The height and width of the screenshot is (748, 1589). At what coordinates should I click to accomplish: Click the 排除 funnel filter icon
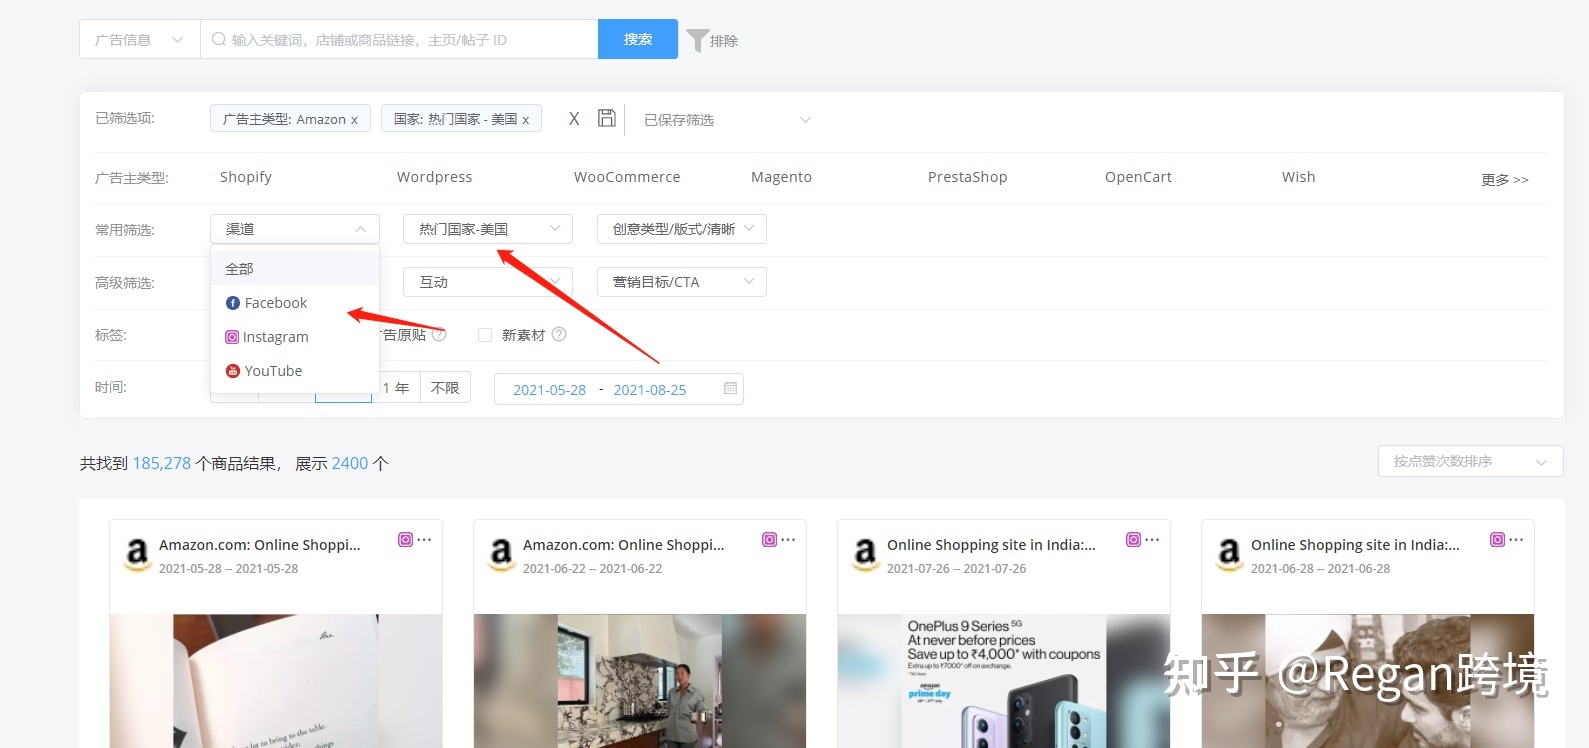pyautogui.click(x=698, y=40)
